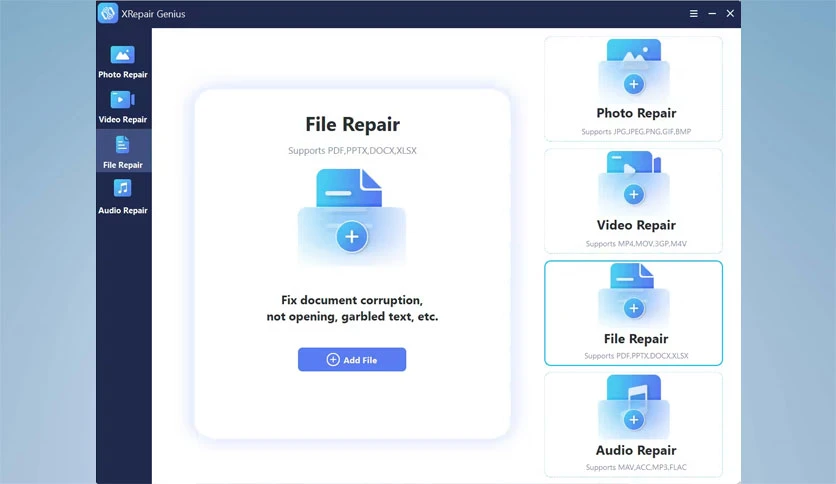836x484 pixels.
Task: Click the Audio Repair card plus icon
Action: coord(634,420)
